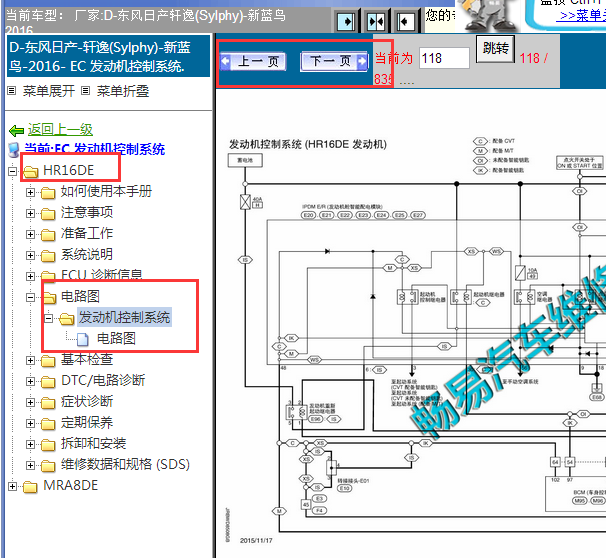
Task: Expand the 症状诊断 node
Action: [30, 403]
